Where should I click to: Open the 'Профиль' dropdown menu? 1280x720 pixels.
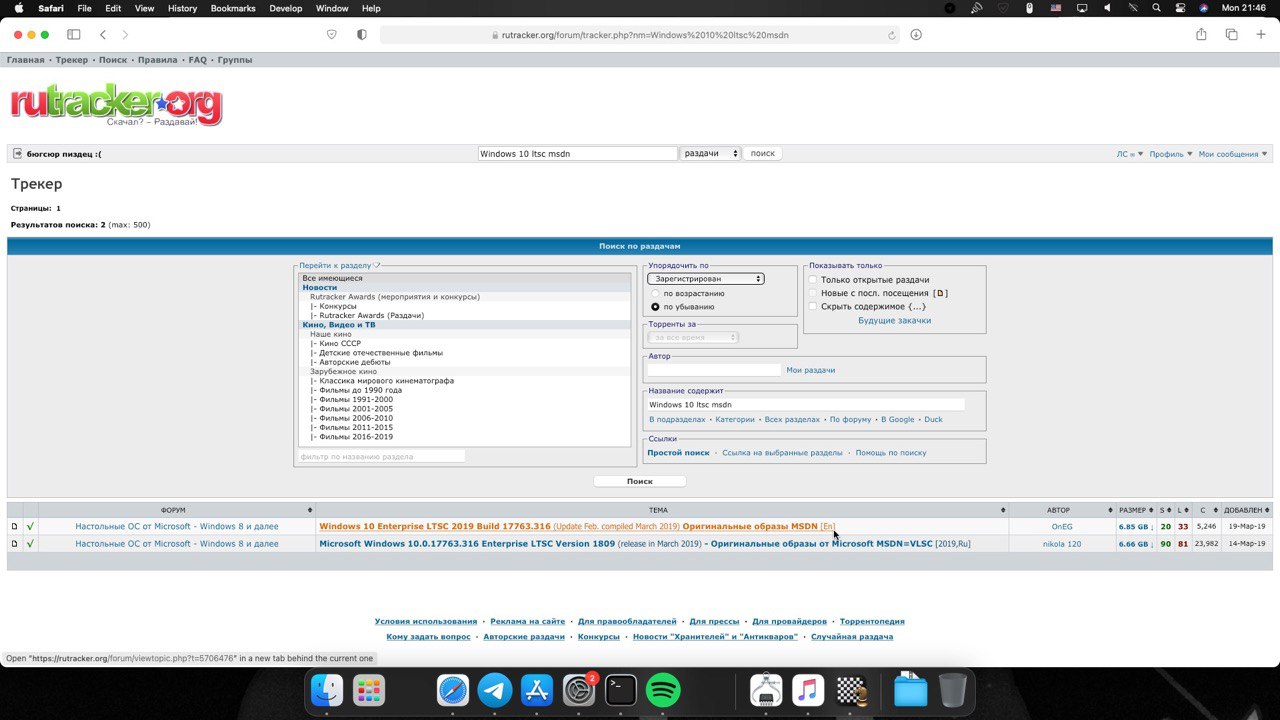[x=1170, y=154]
